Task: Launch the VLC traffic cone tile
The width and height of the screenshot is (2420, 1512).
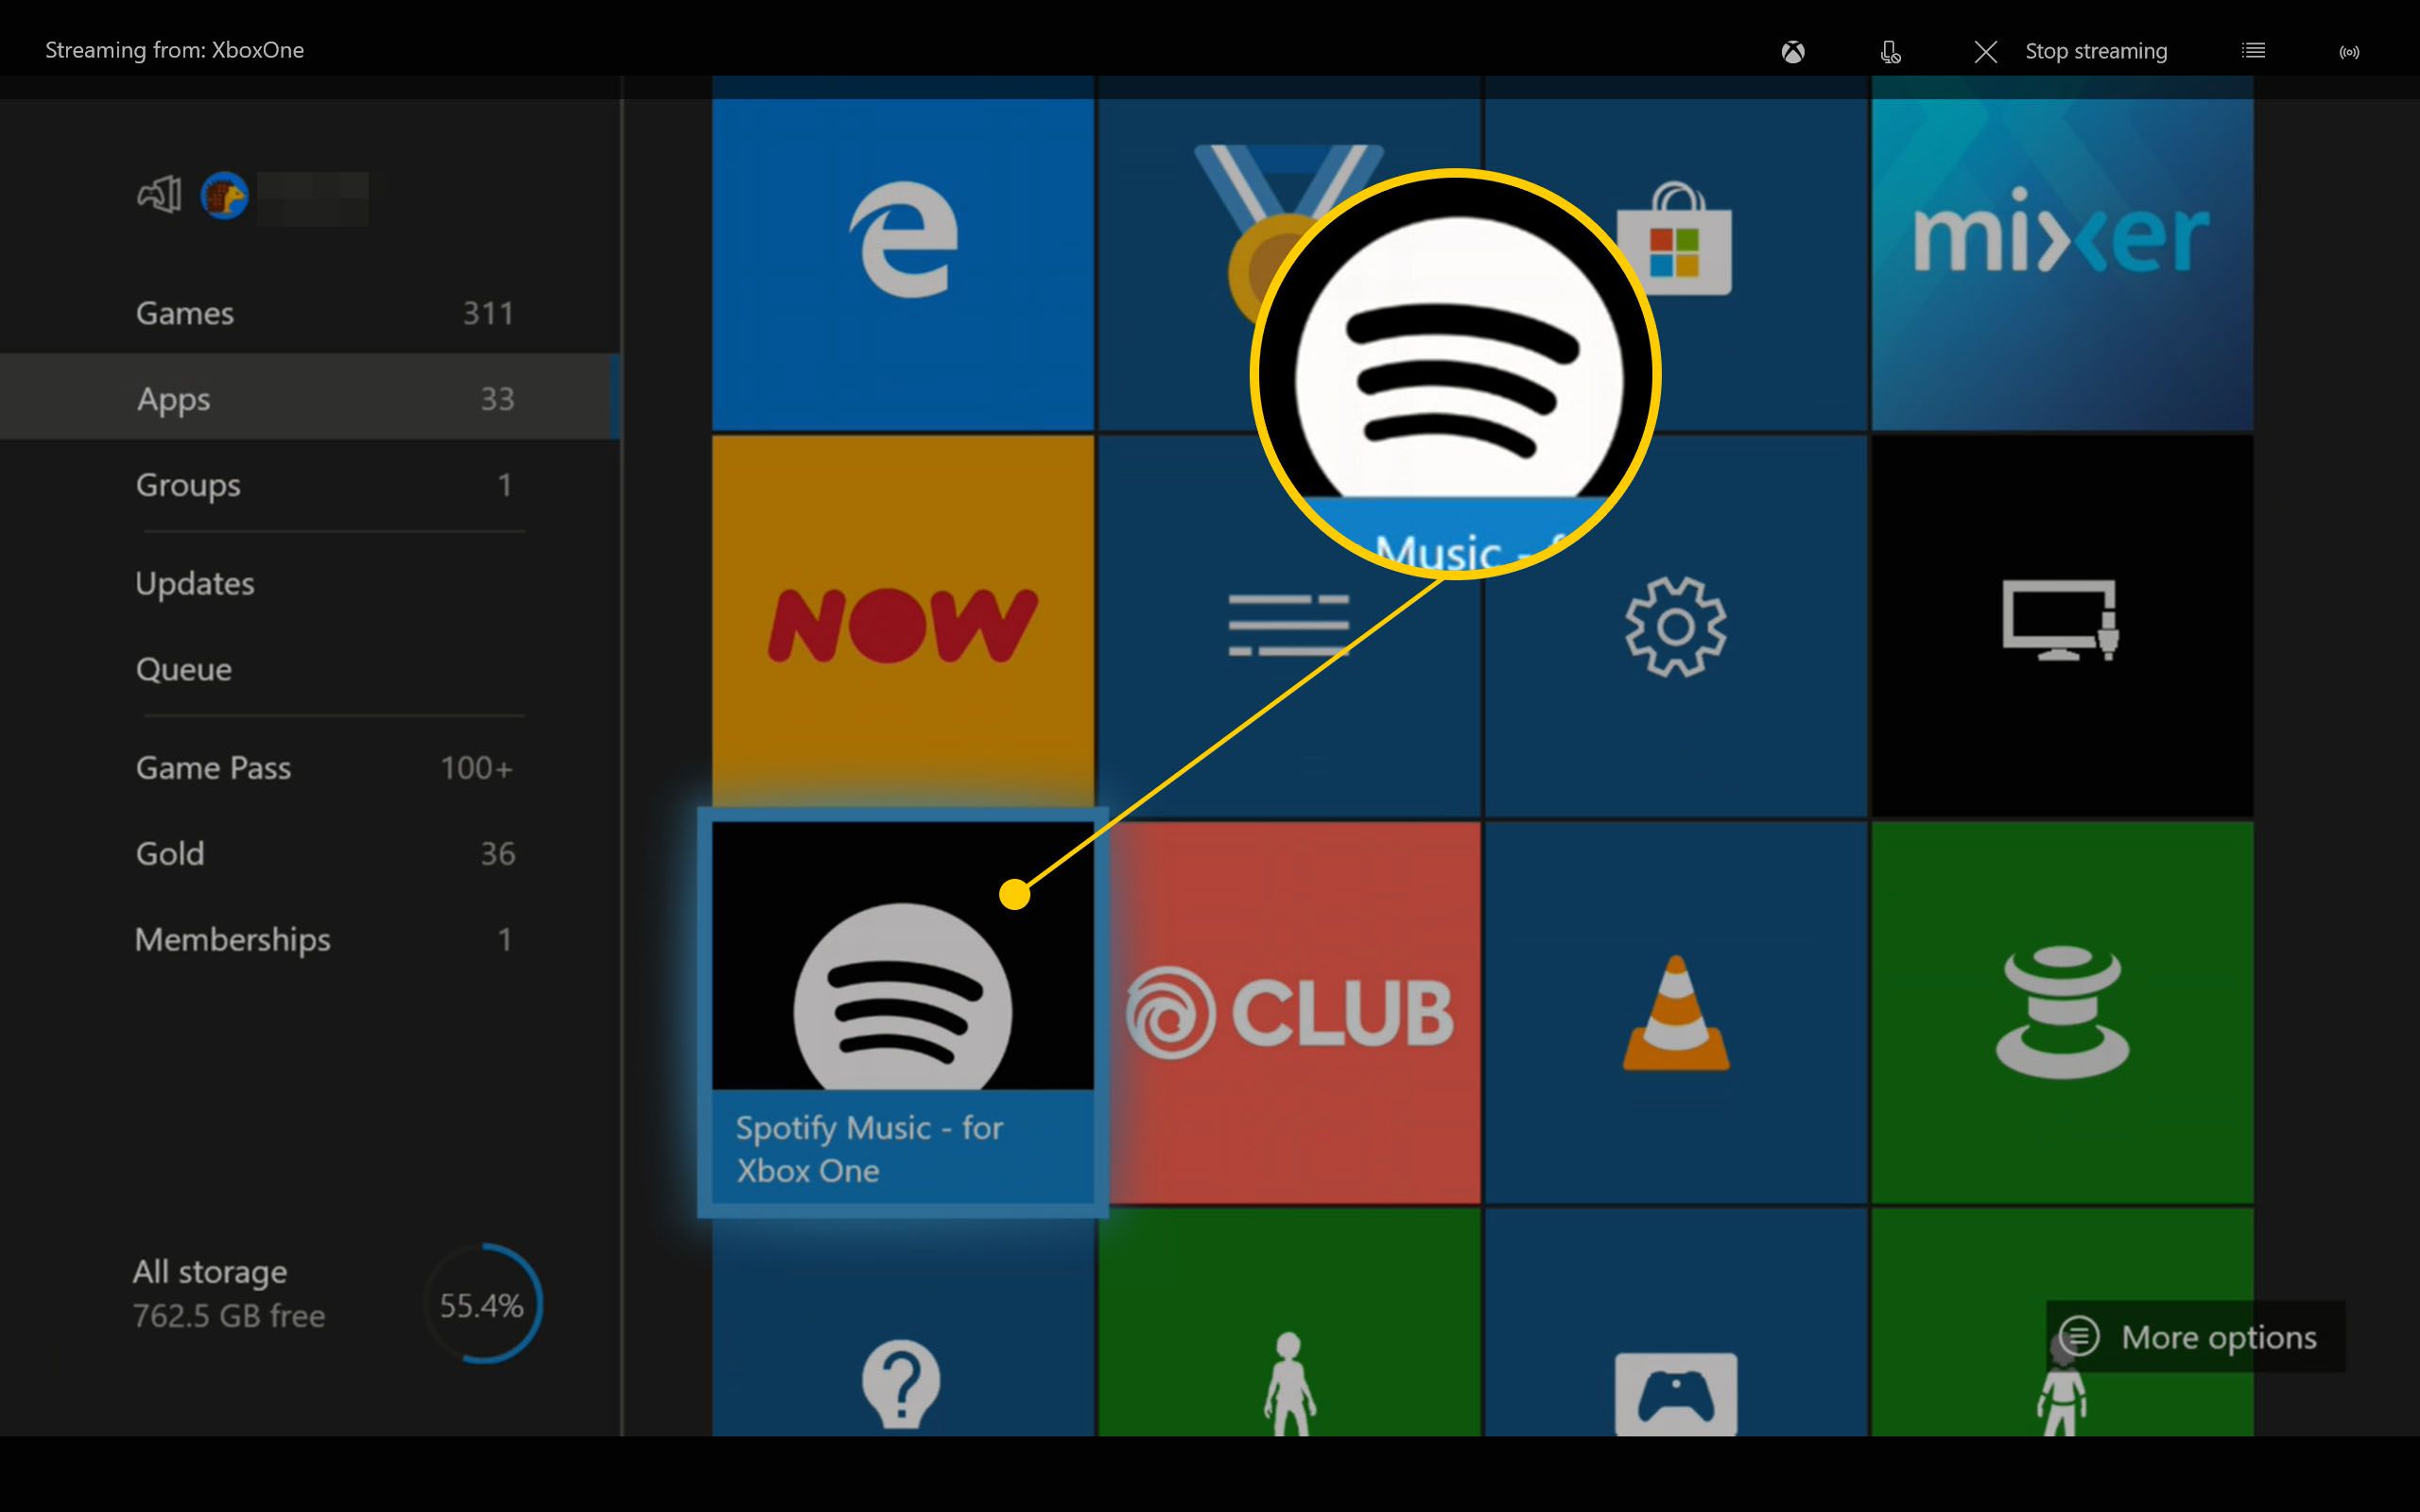Action: [x=1676, y=1012]
